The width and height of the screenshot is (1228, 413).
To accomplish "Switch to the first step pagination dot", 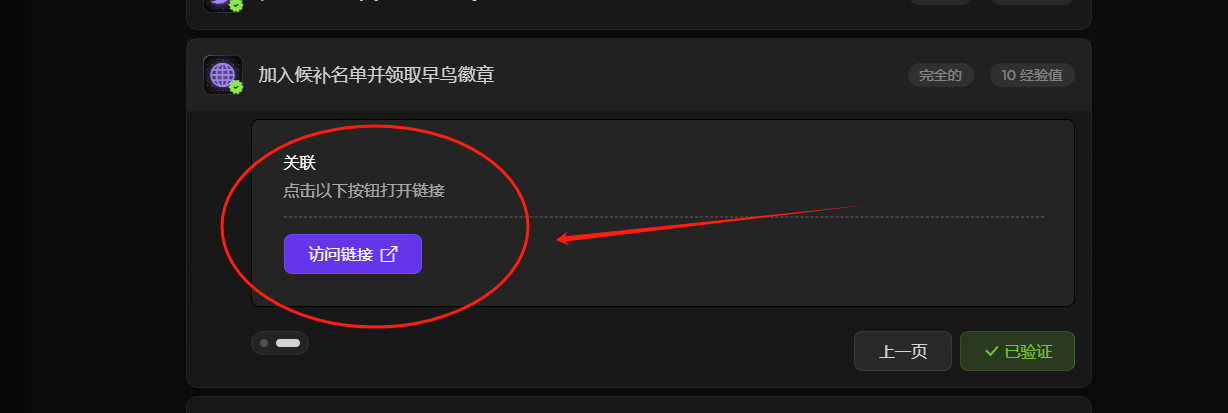I will click(x=264, y=343).
